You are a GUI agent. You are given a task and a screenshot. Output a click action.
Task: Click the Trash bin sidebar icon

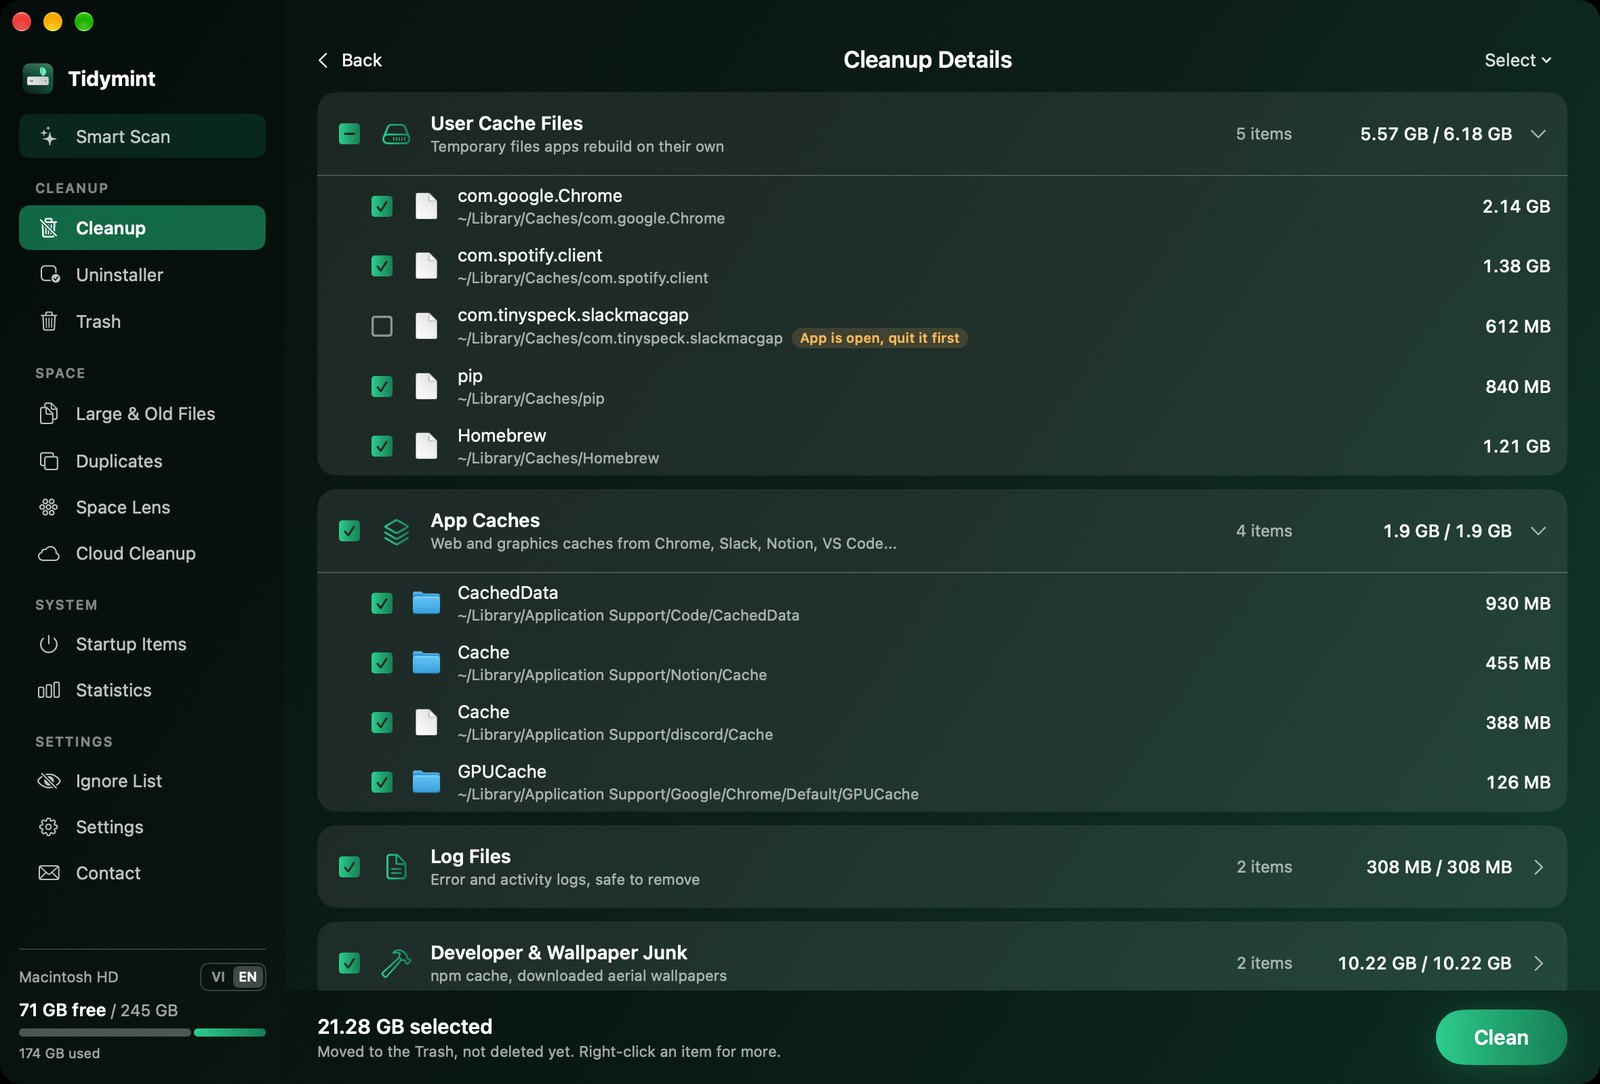pos(49,321)
